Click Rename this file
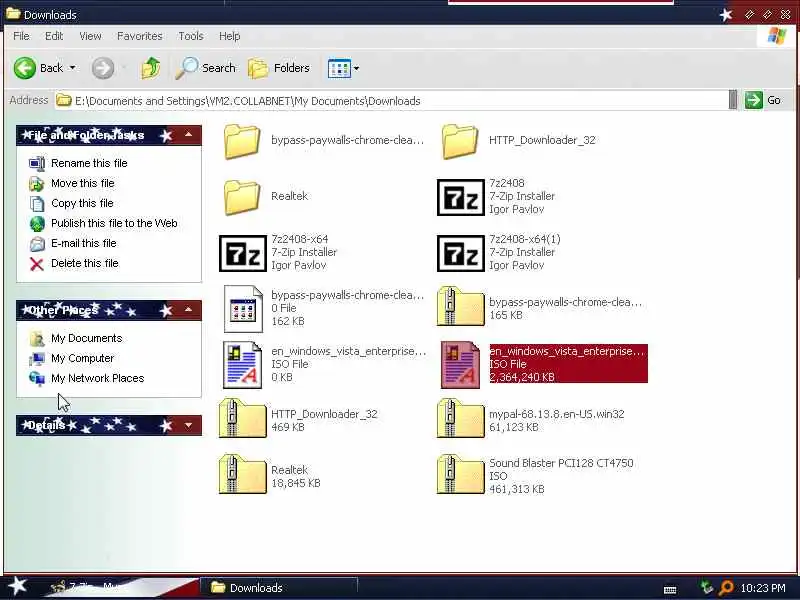Image resolution: width=800 pixels, height=600 pixels. [x=89, y=163]
